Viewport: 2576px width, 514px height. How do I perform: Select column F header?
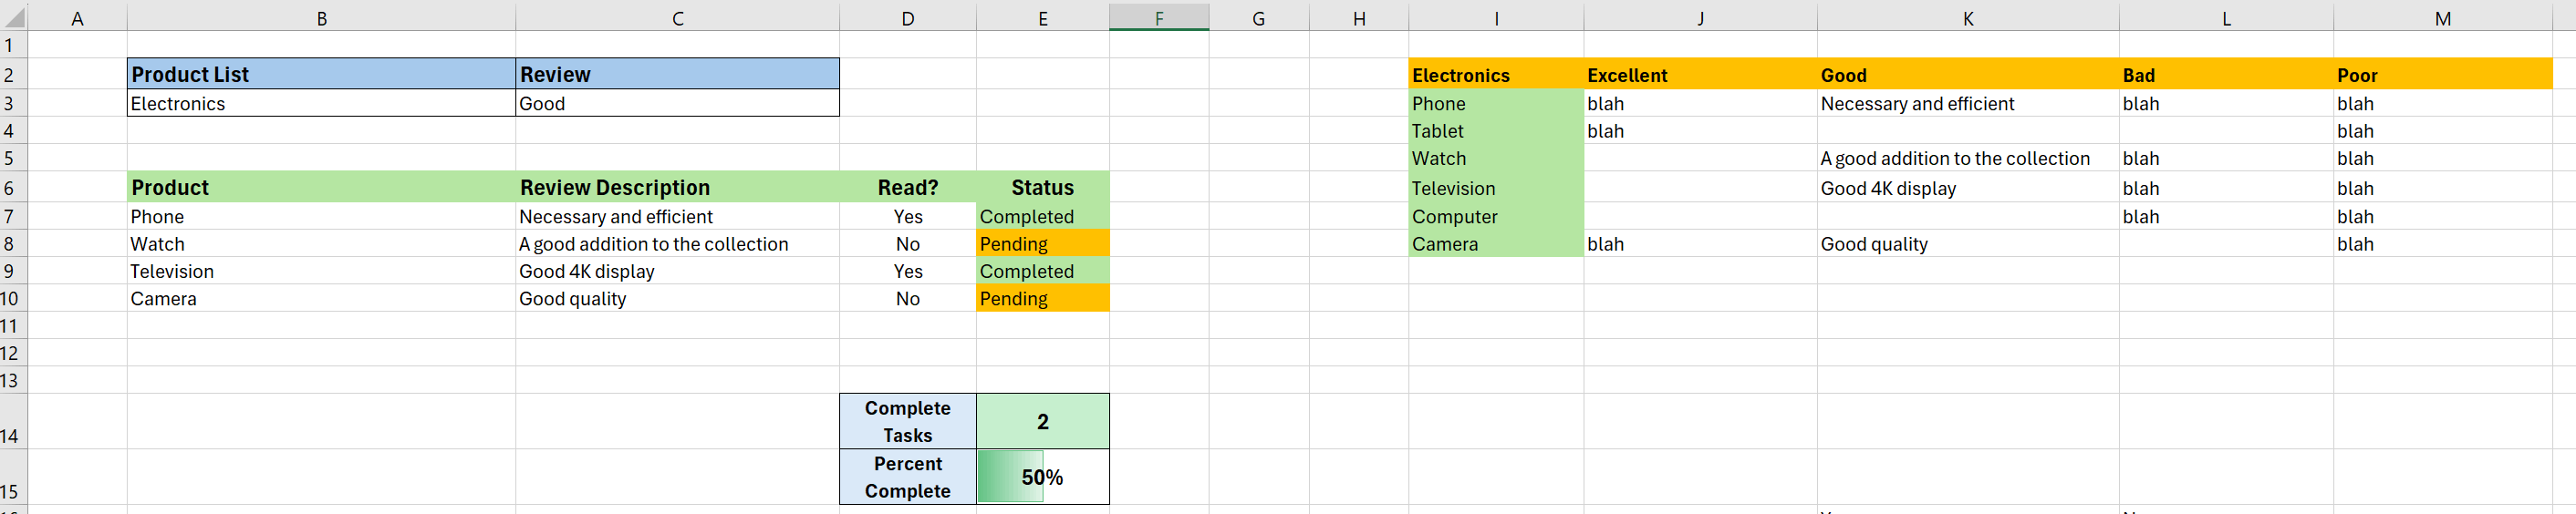point(1159,17)
